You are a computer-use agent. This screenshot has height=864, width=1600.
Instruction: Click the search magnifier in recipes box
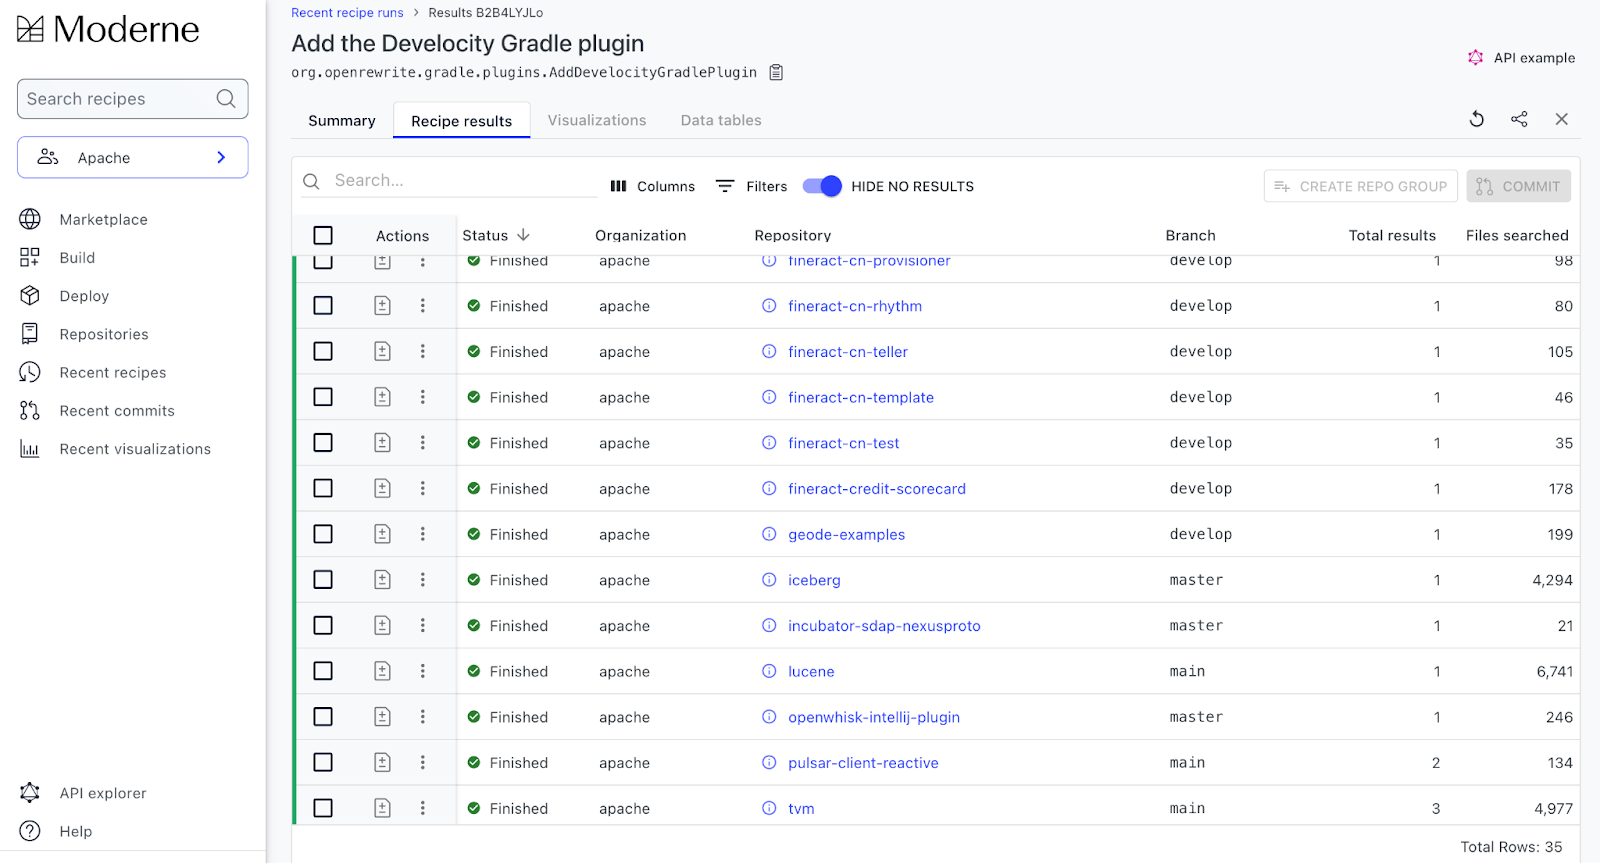(x=226, y=99)
